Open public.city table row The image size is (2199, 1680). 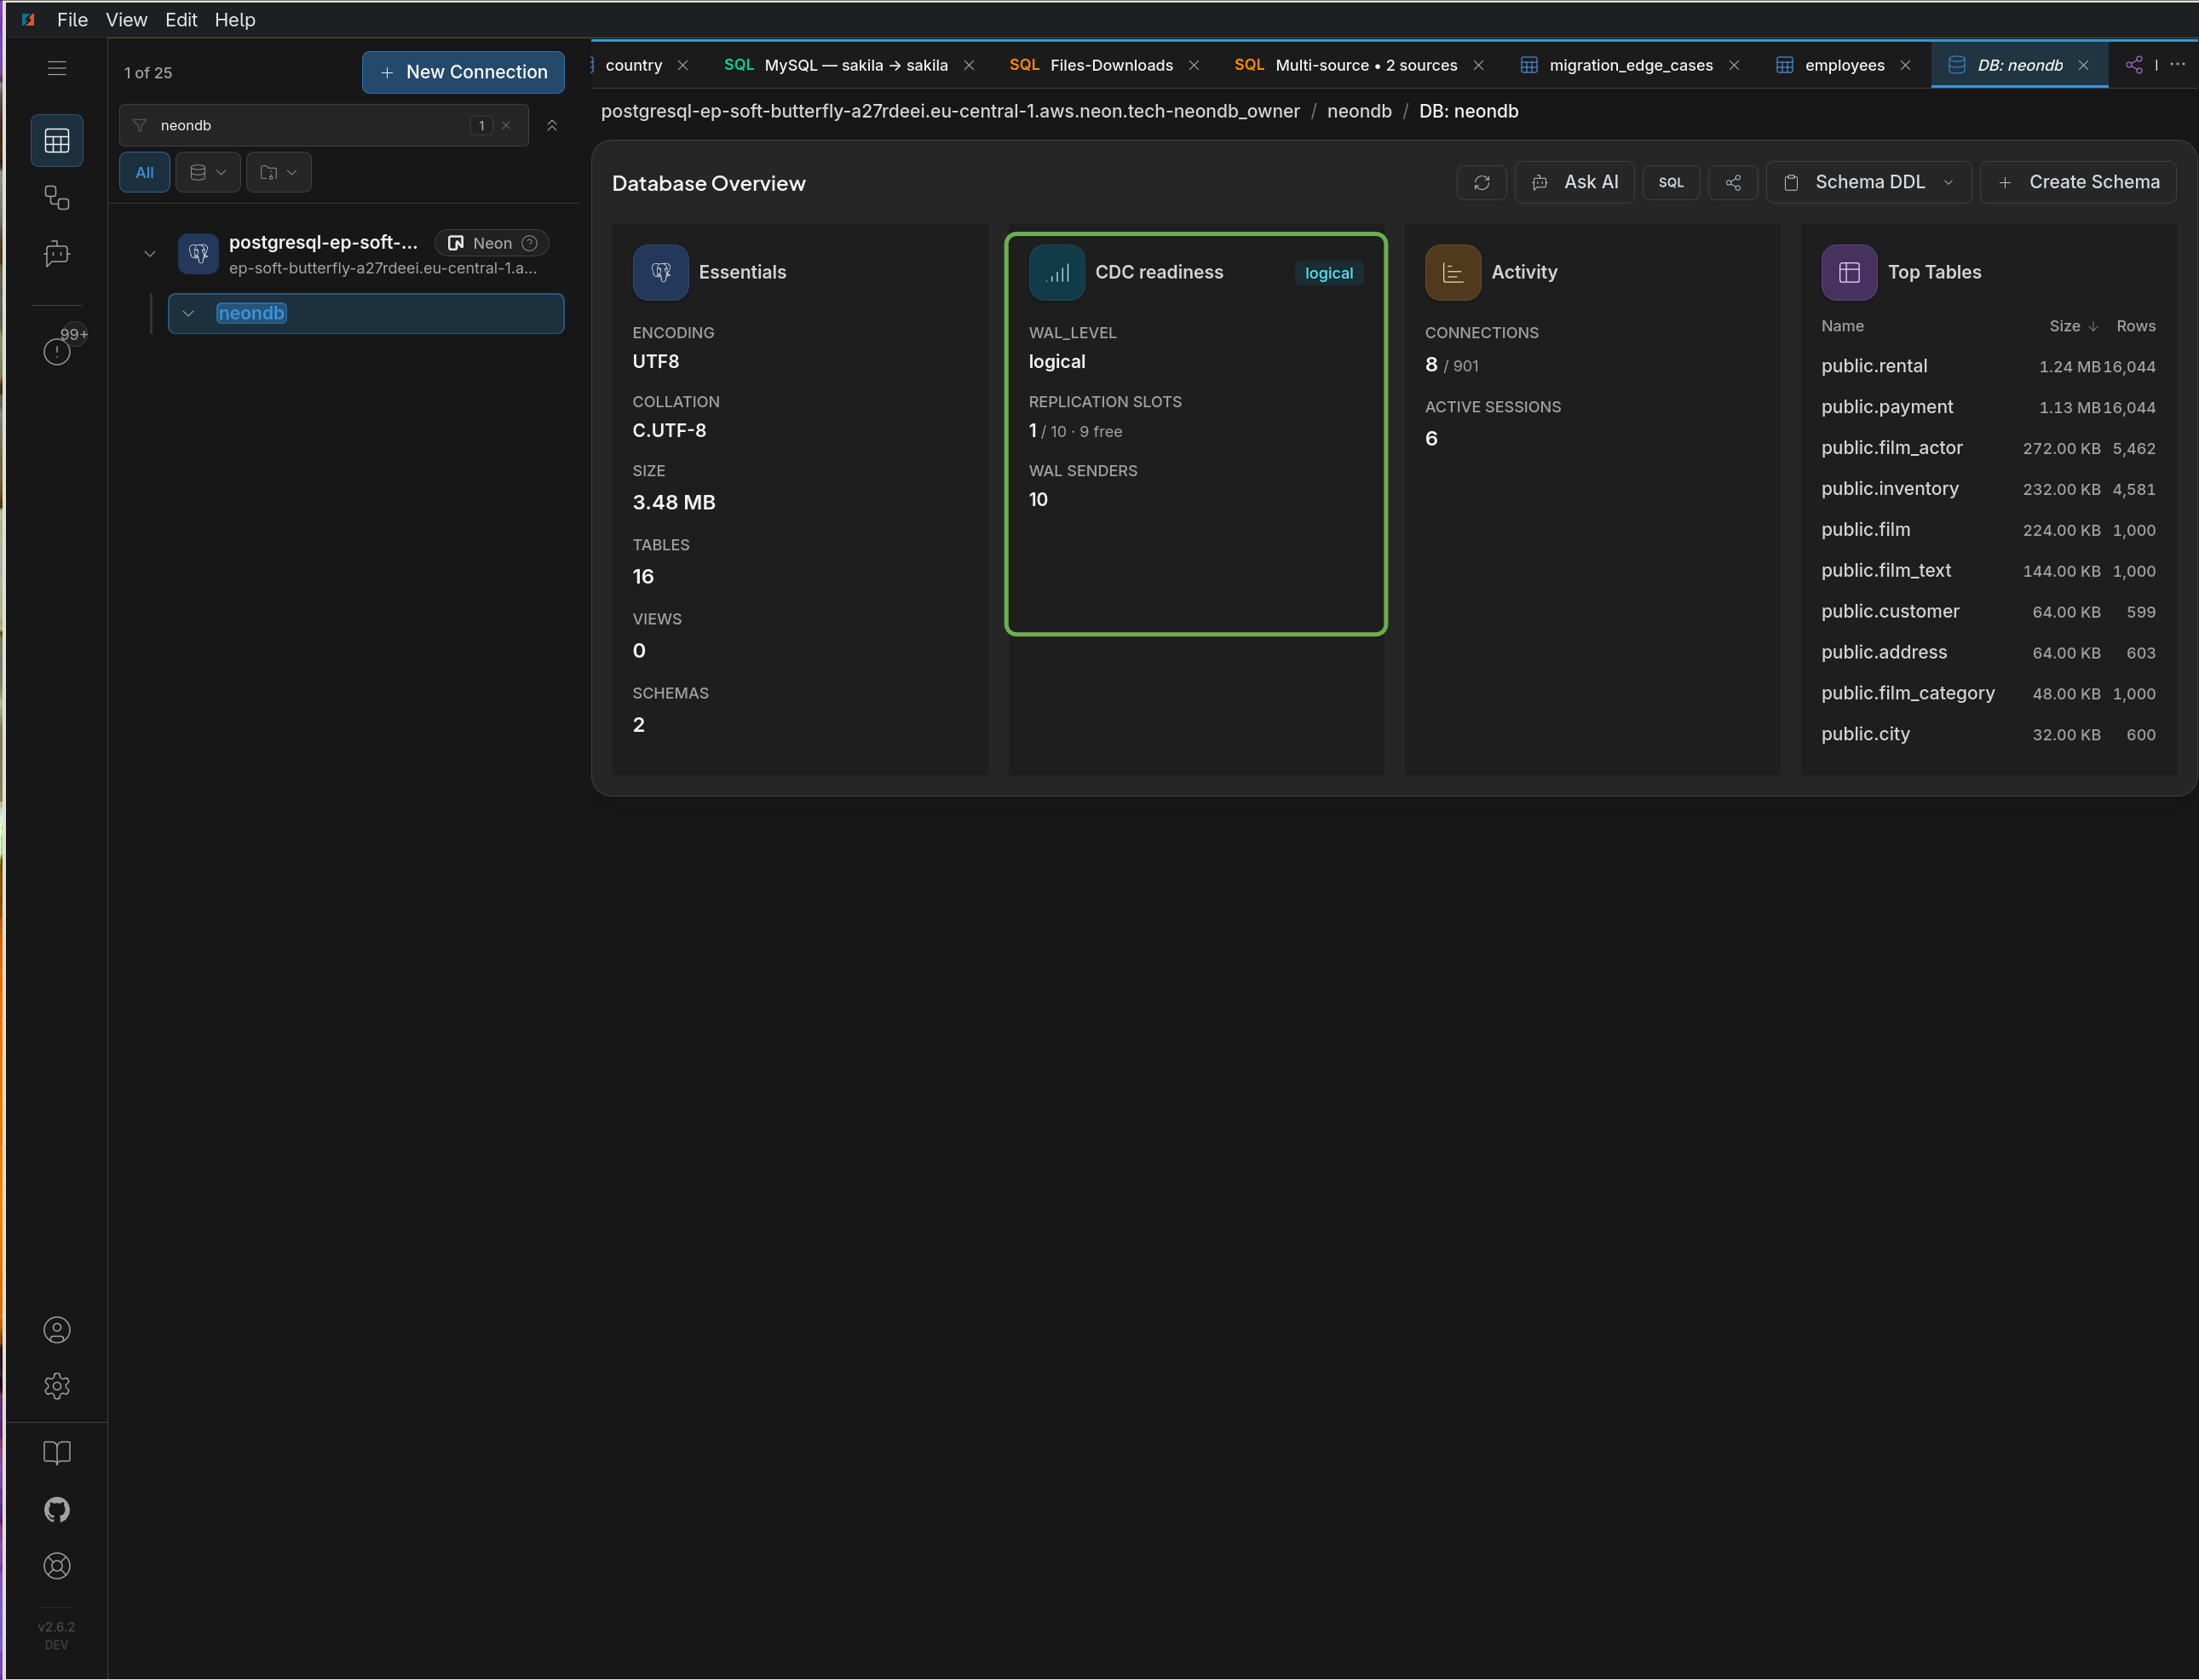(x=1988, y=735)
